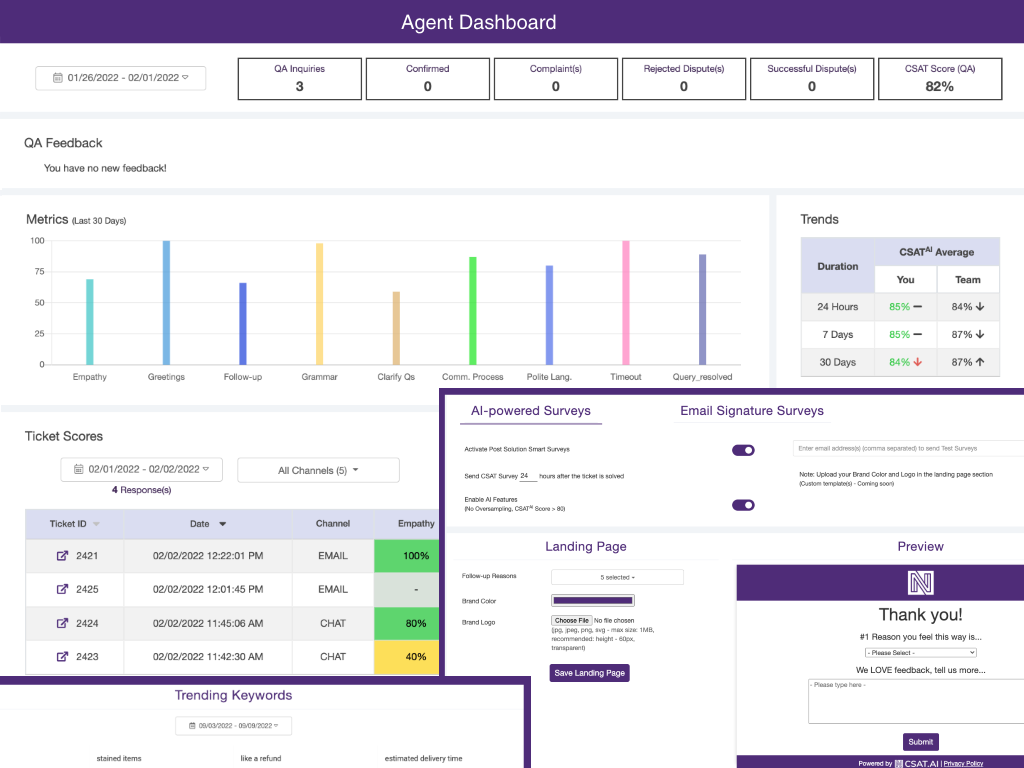Open external link icon for ticket 2425
1024x768 pixels.
[x=62, y=590]
